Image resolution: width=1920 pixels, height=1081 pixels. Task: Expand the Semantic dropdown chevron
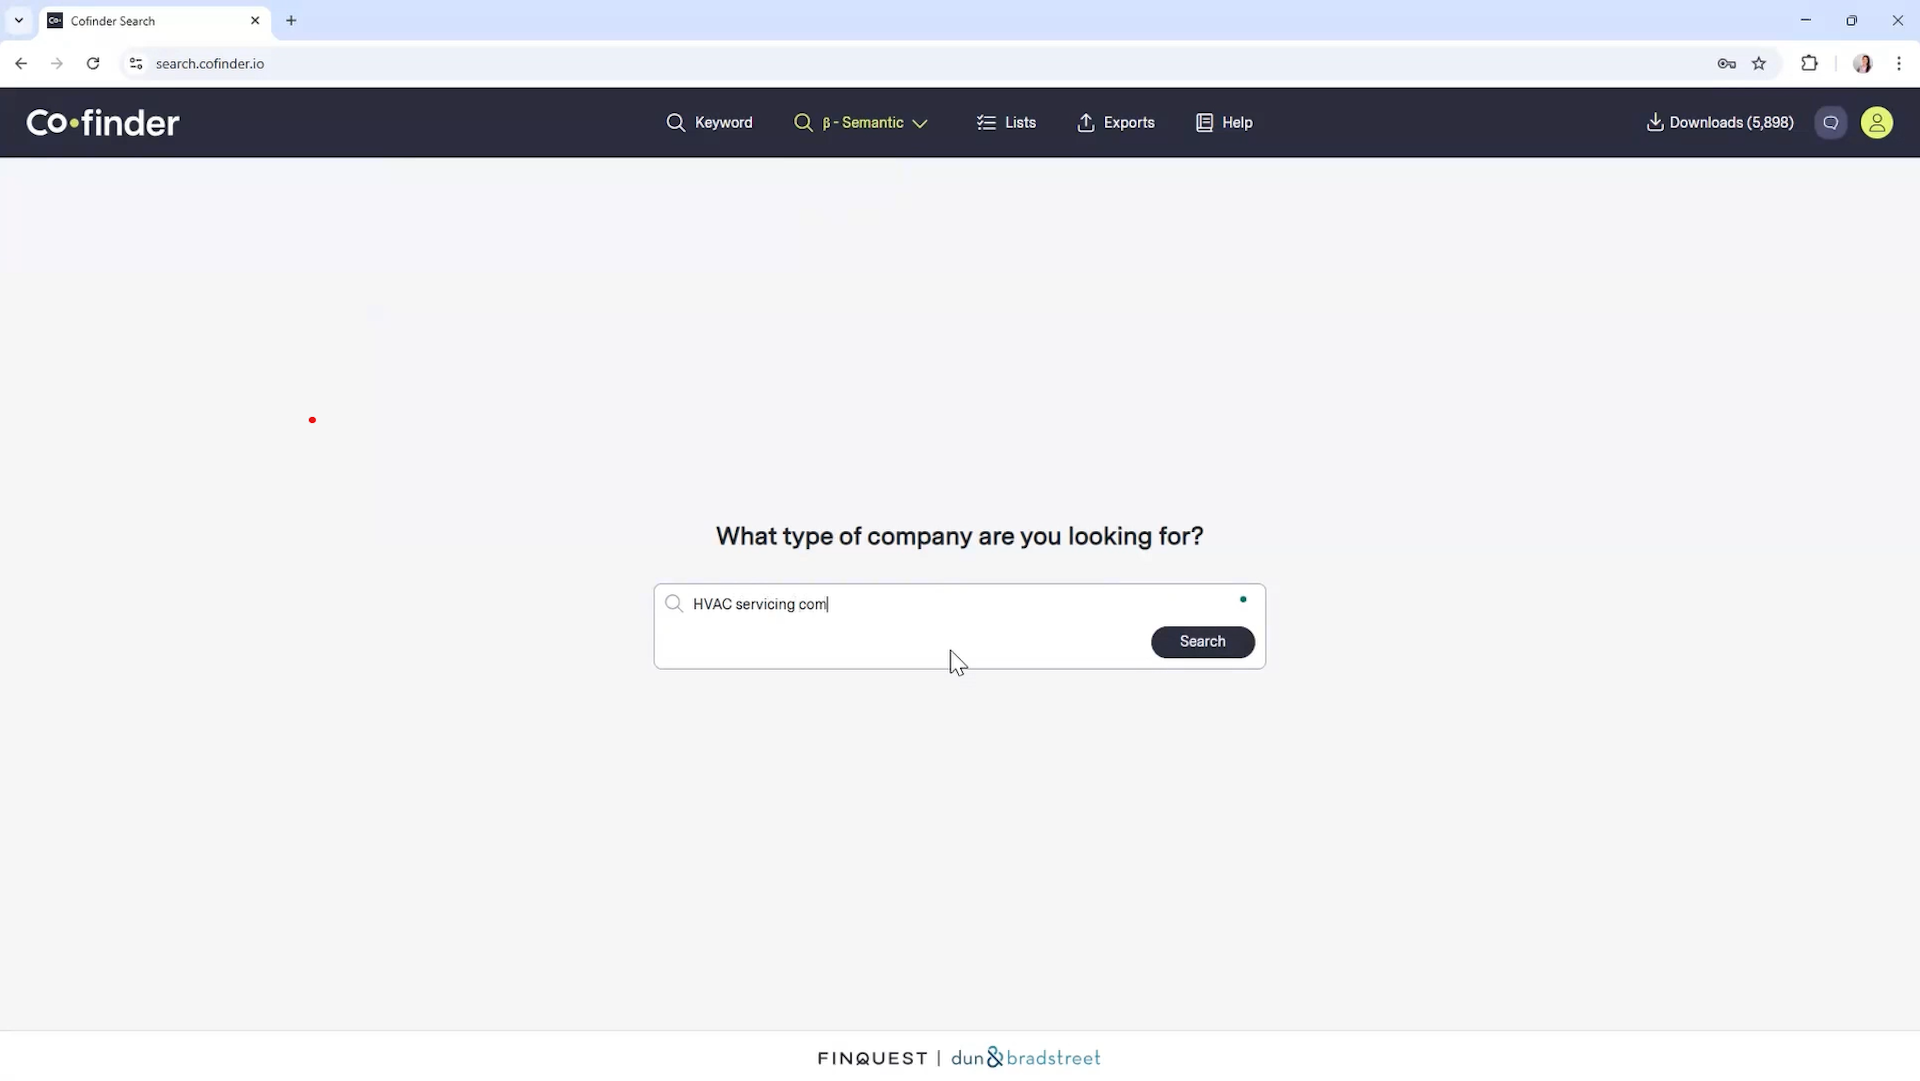[x=920, y=123]
